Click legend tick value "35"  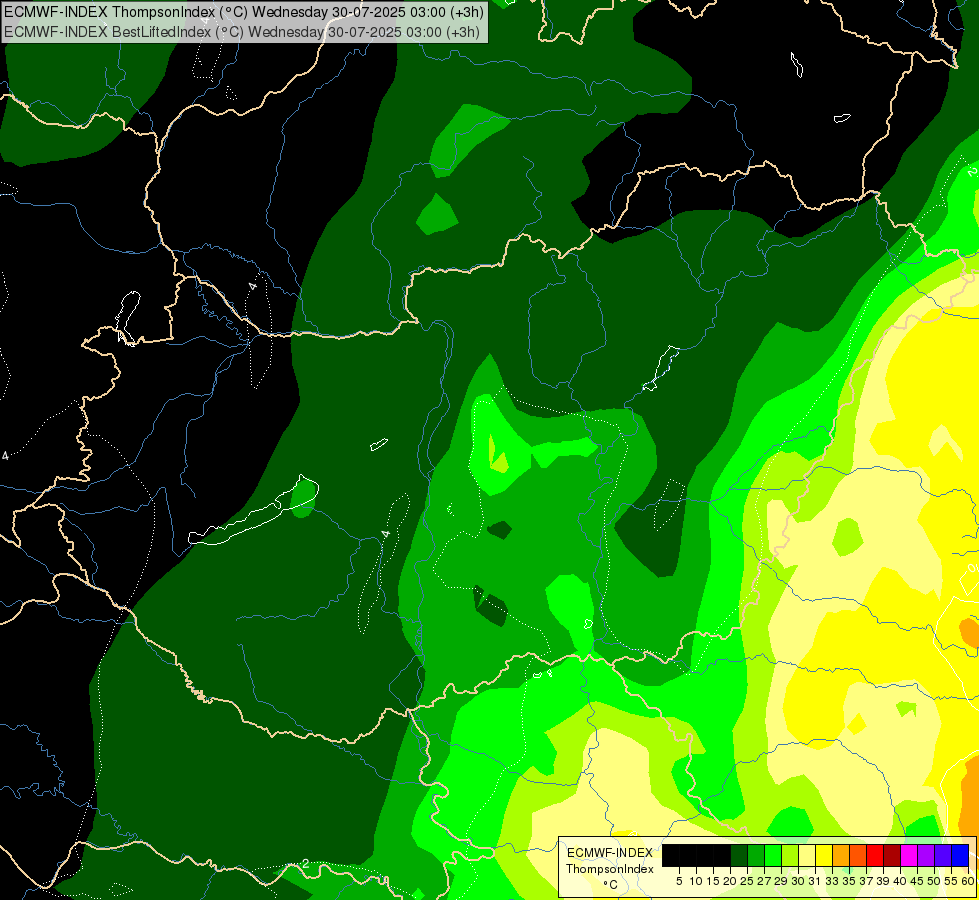point(849,881)
